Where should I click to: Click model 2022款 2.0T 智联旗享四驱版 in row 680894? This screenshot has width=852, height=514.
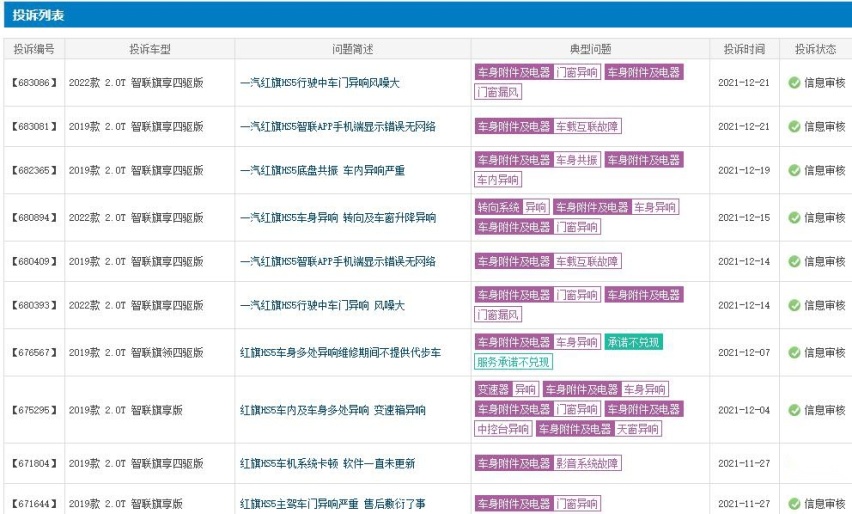coord(136,217)
